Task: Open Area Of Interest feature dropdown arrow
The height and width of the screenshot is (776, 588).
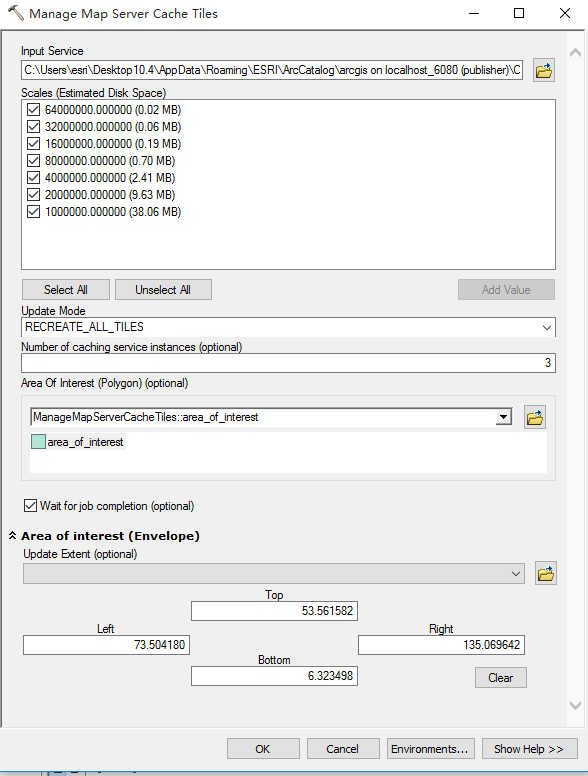Action: 503,417
